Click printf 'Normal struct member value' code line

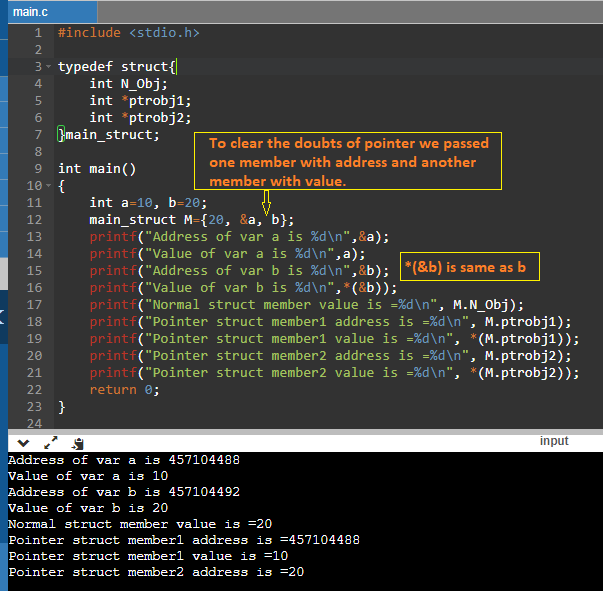[x=306, y=305]
